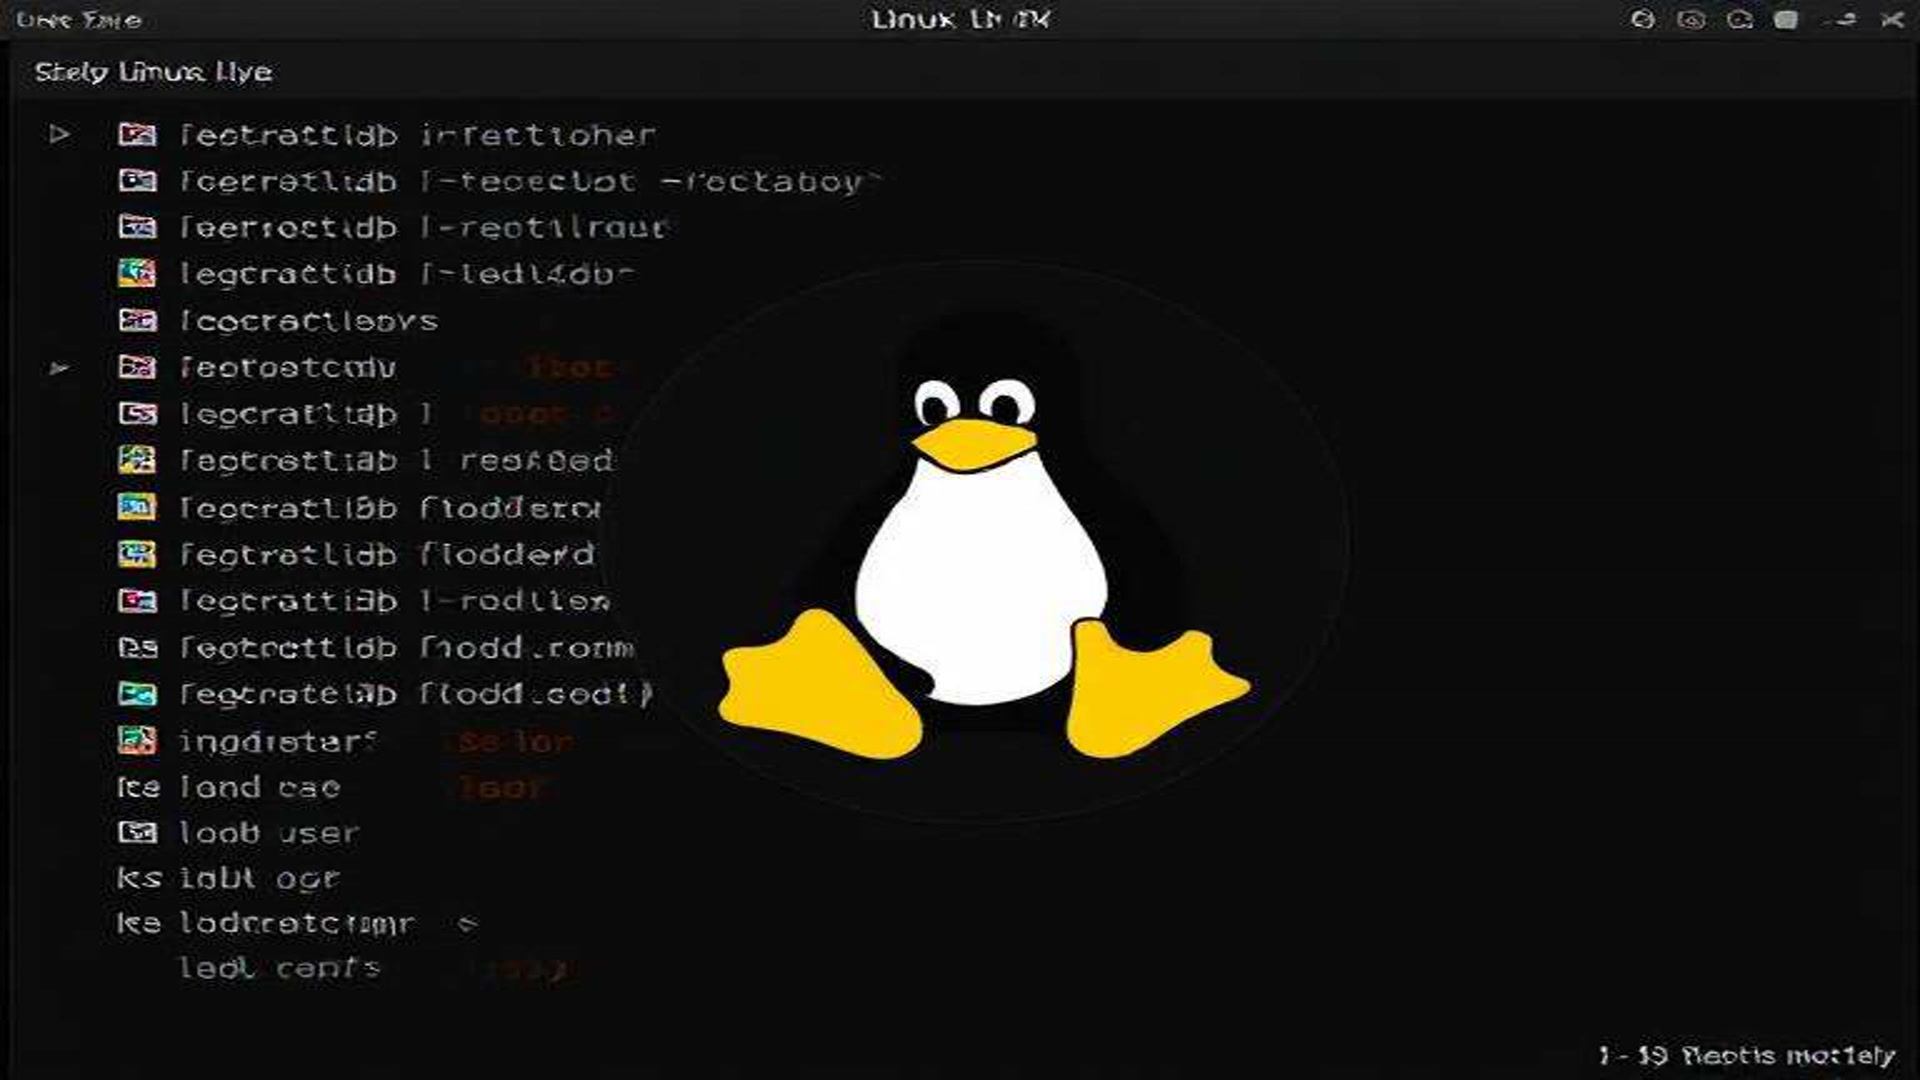
Task: Select 'lond cae' list entry
Action: (260, 787)
